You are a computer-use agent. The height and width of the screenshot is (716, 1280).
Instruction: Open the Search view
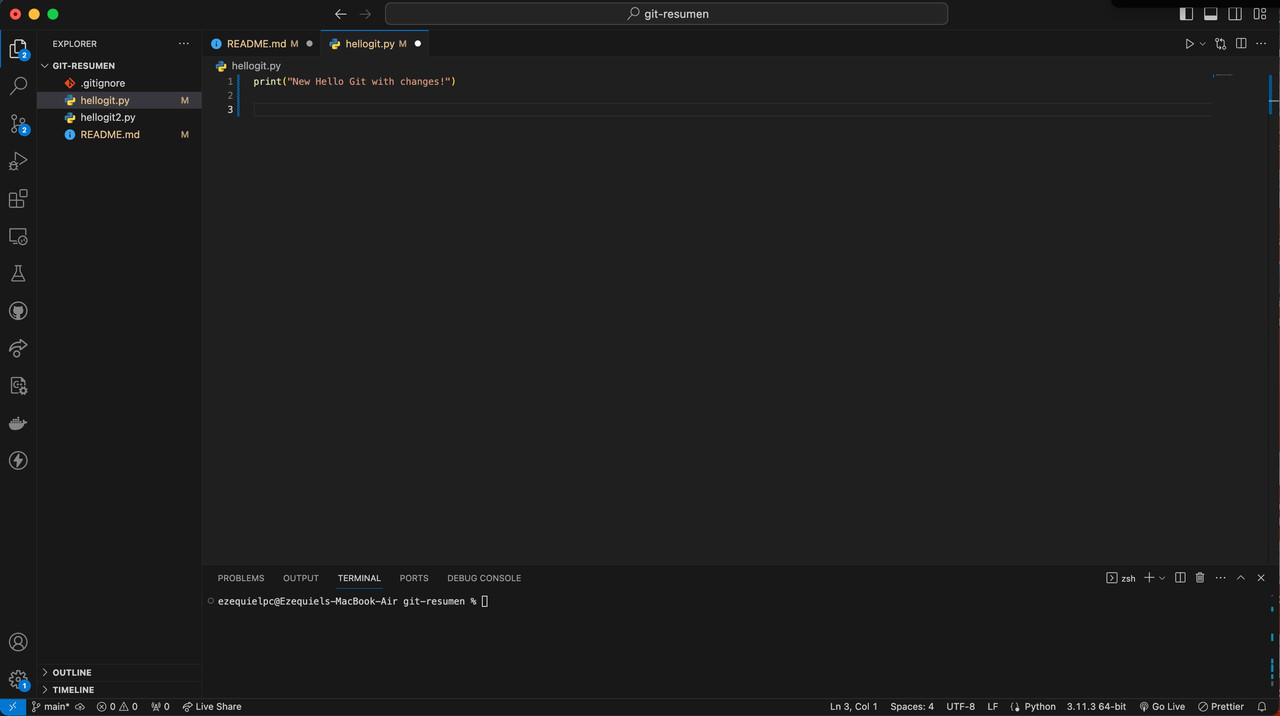coord(18,87)
